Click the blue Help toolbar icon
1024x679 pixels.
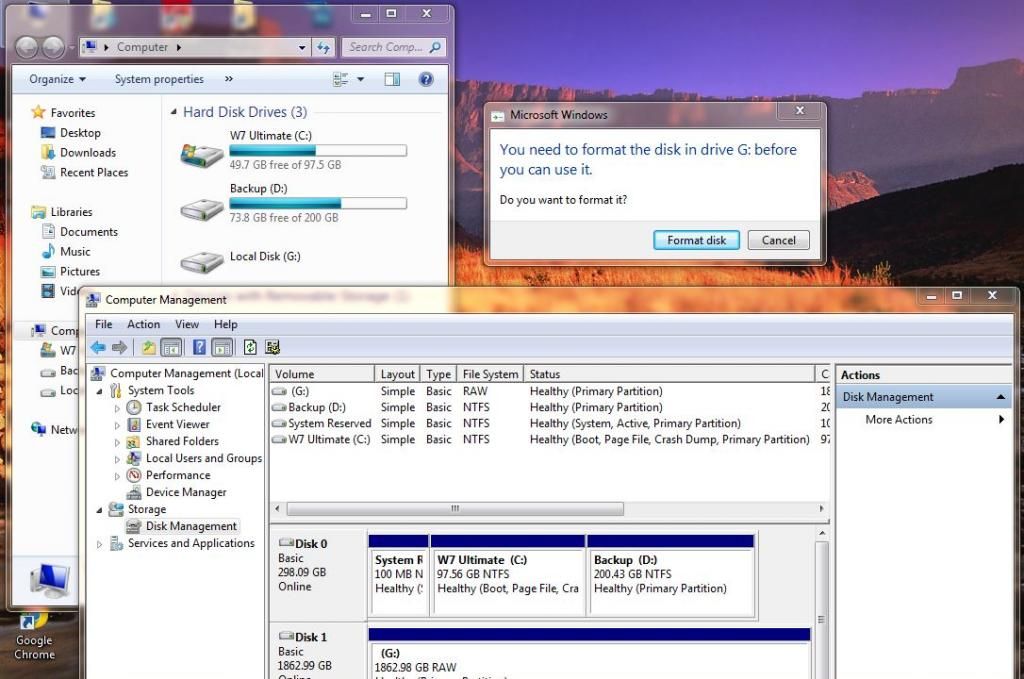[x=199, y=347]
